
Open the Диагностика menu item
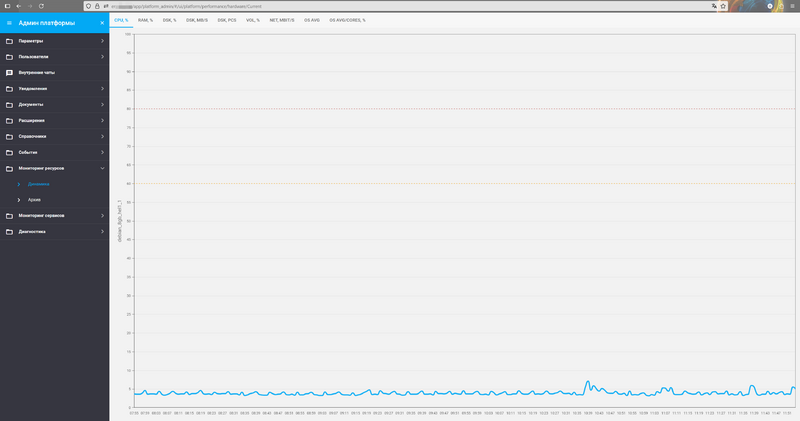(x=39, y=232)
